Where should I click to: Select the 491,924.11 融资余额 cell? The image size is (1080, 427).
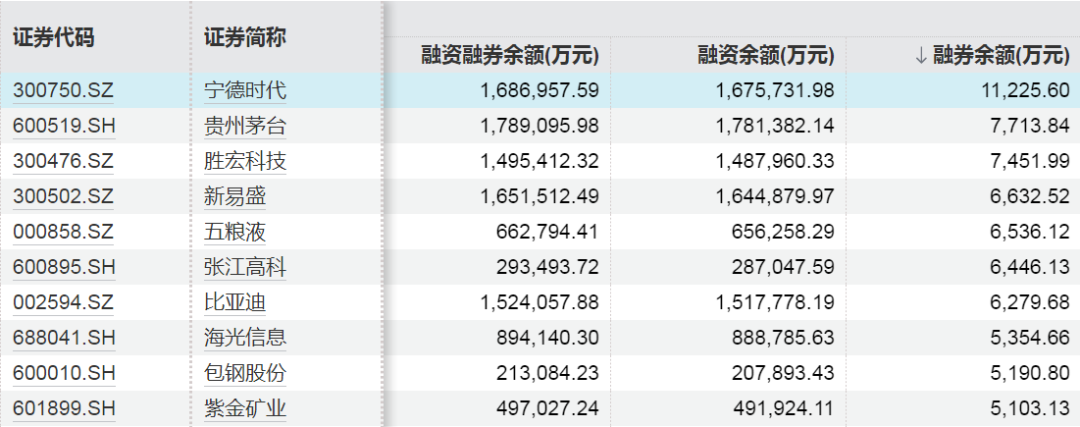pos(783,408)
